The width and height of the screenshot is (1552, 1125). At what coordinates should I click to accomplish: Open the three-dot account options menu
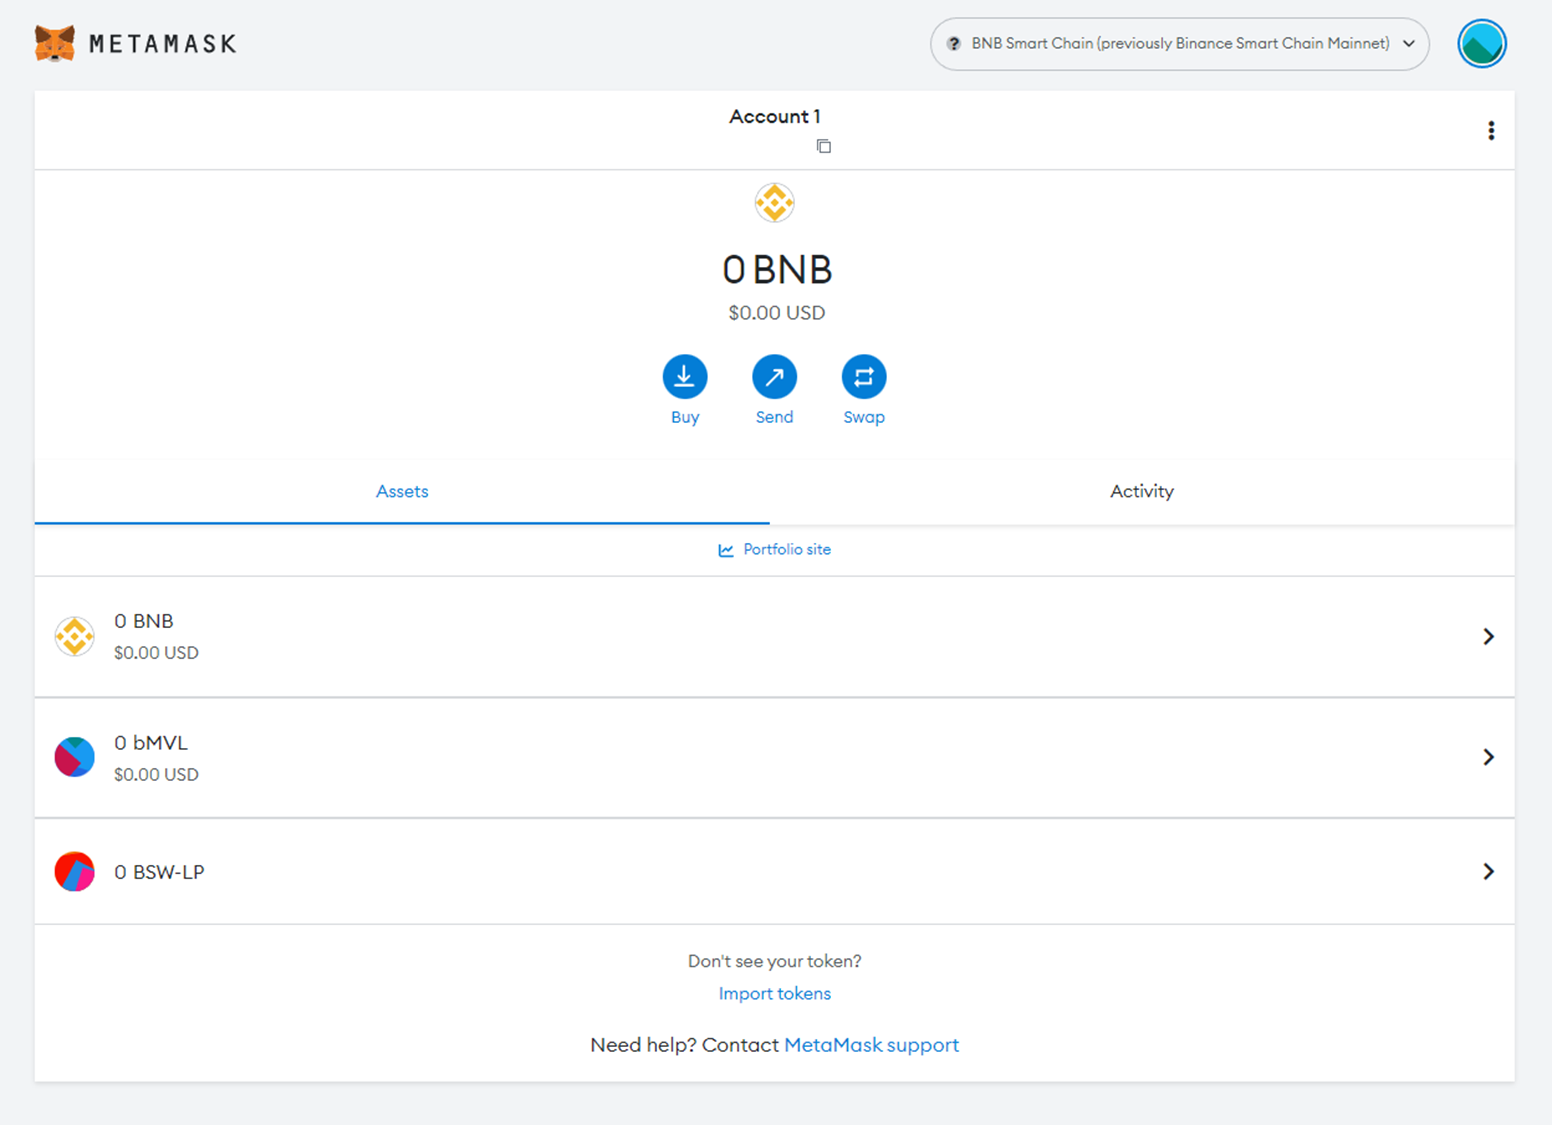1490,131
